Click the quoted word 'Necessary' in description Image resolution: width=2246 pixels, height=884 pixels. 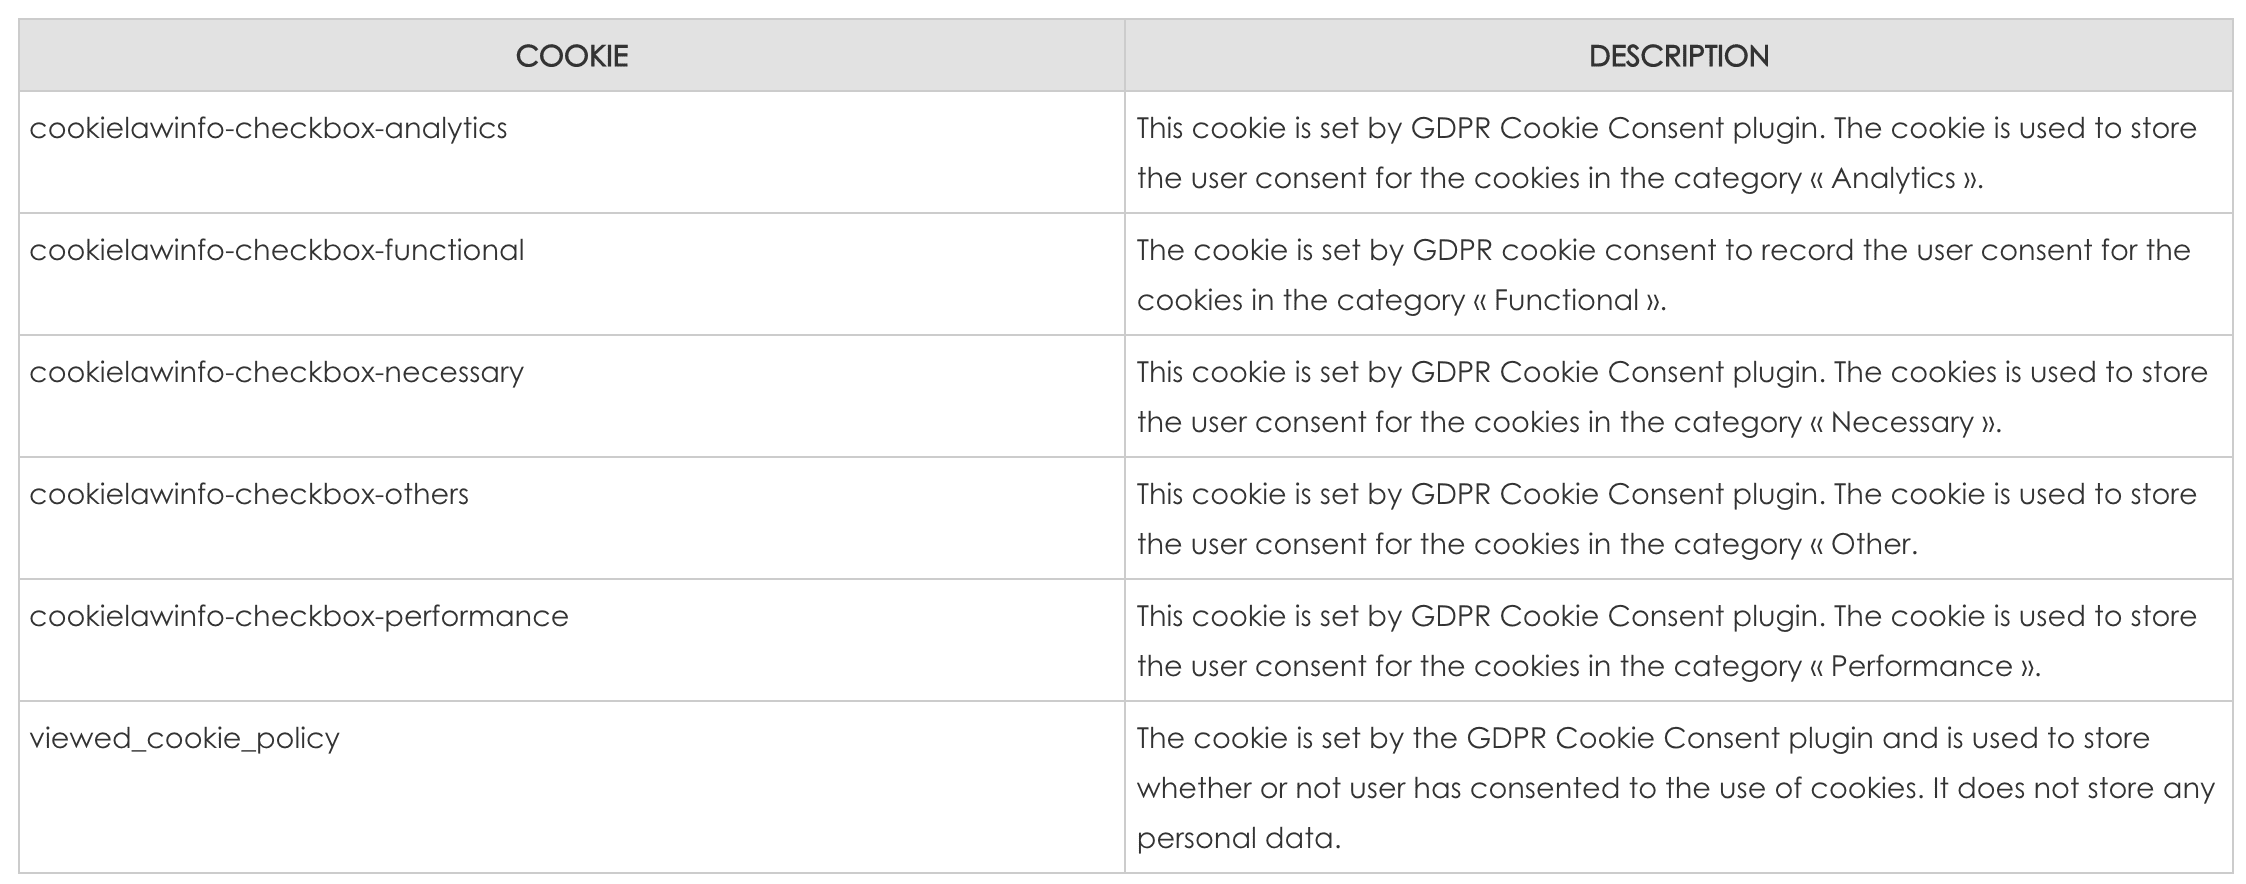point(1902,422)
